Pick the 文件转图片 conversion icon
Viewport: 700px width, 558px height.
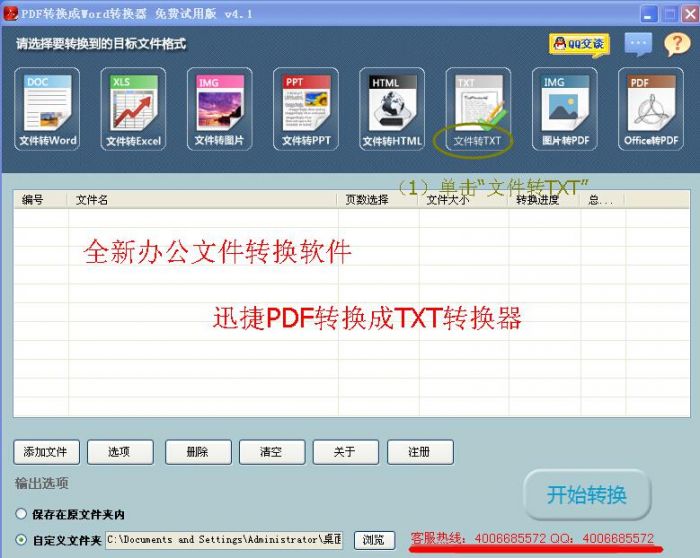[x=219, y=109]
